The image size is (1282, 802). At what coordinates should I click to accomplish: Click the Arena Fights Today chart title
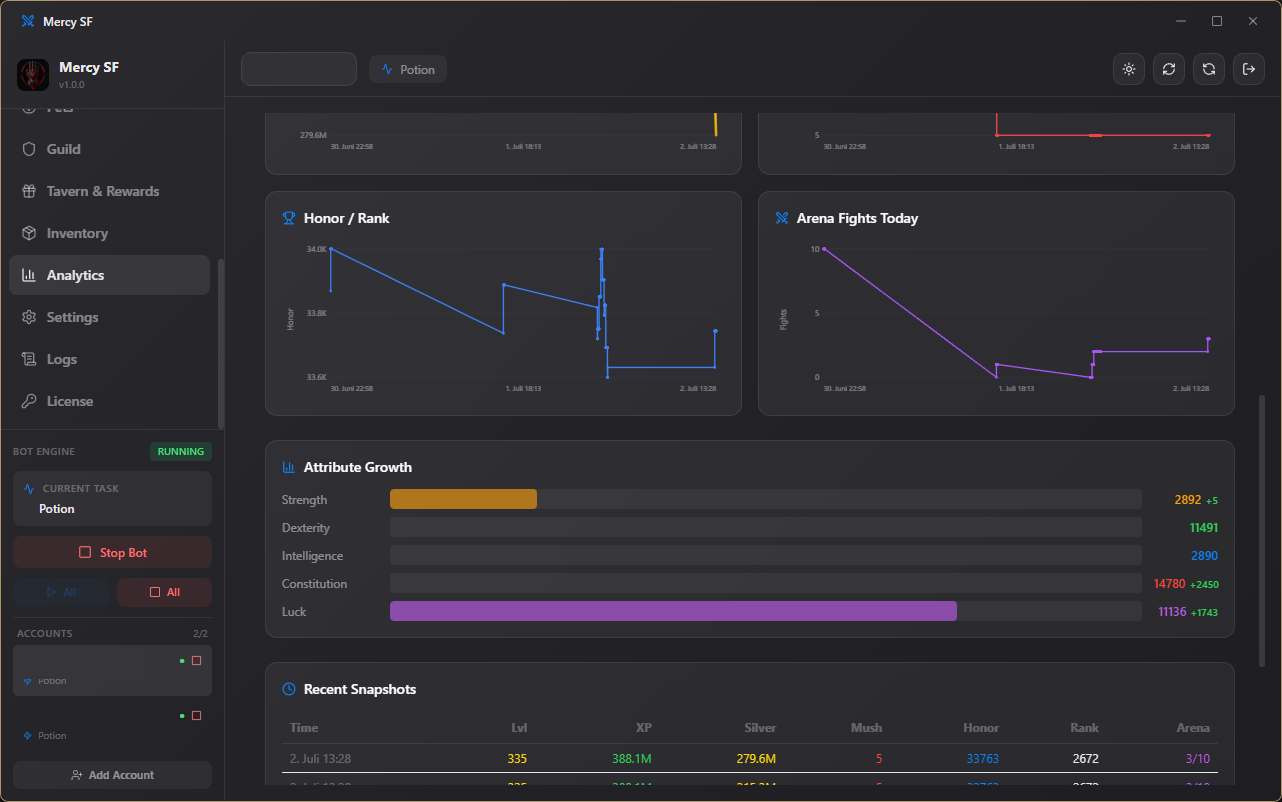(x=857, y=218)
